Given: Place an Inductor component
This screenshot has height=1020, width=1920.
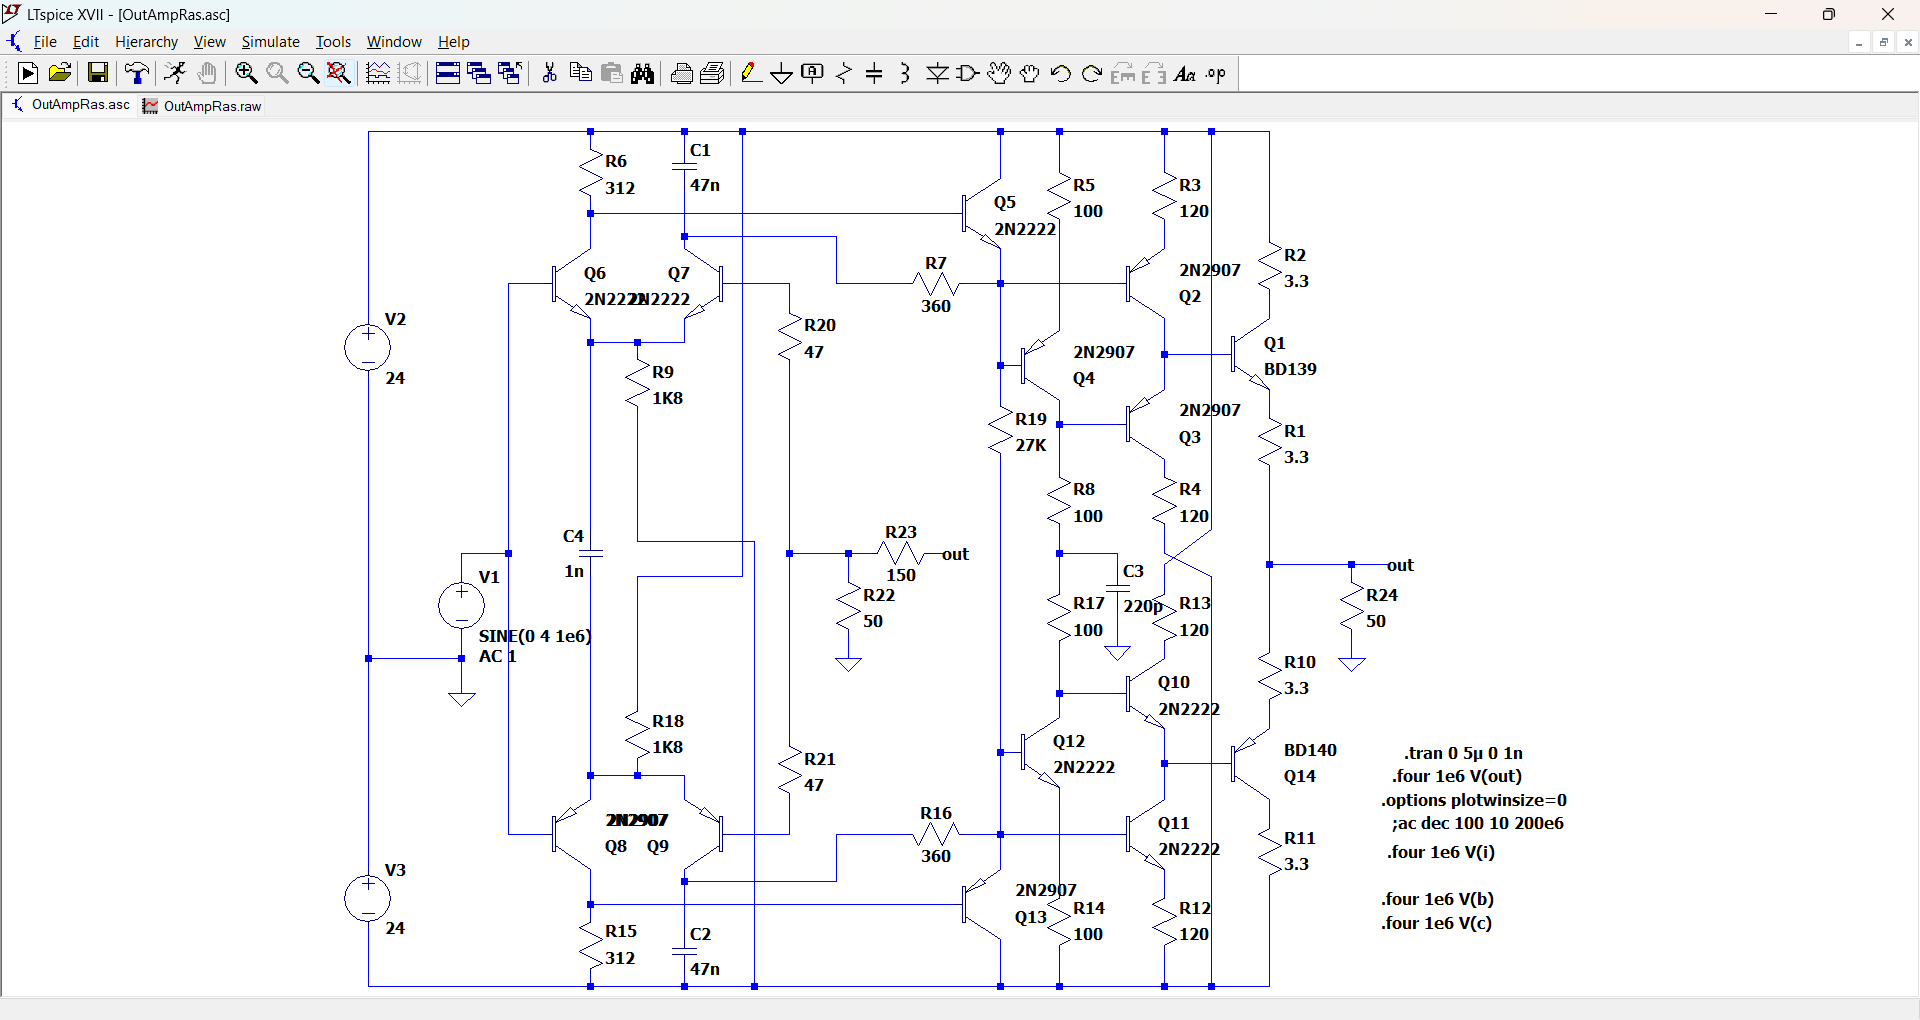Looking at the screenshot, I should [x=905, y=73].
